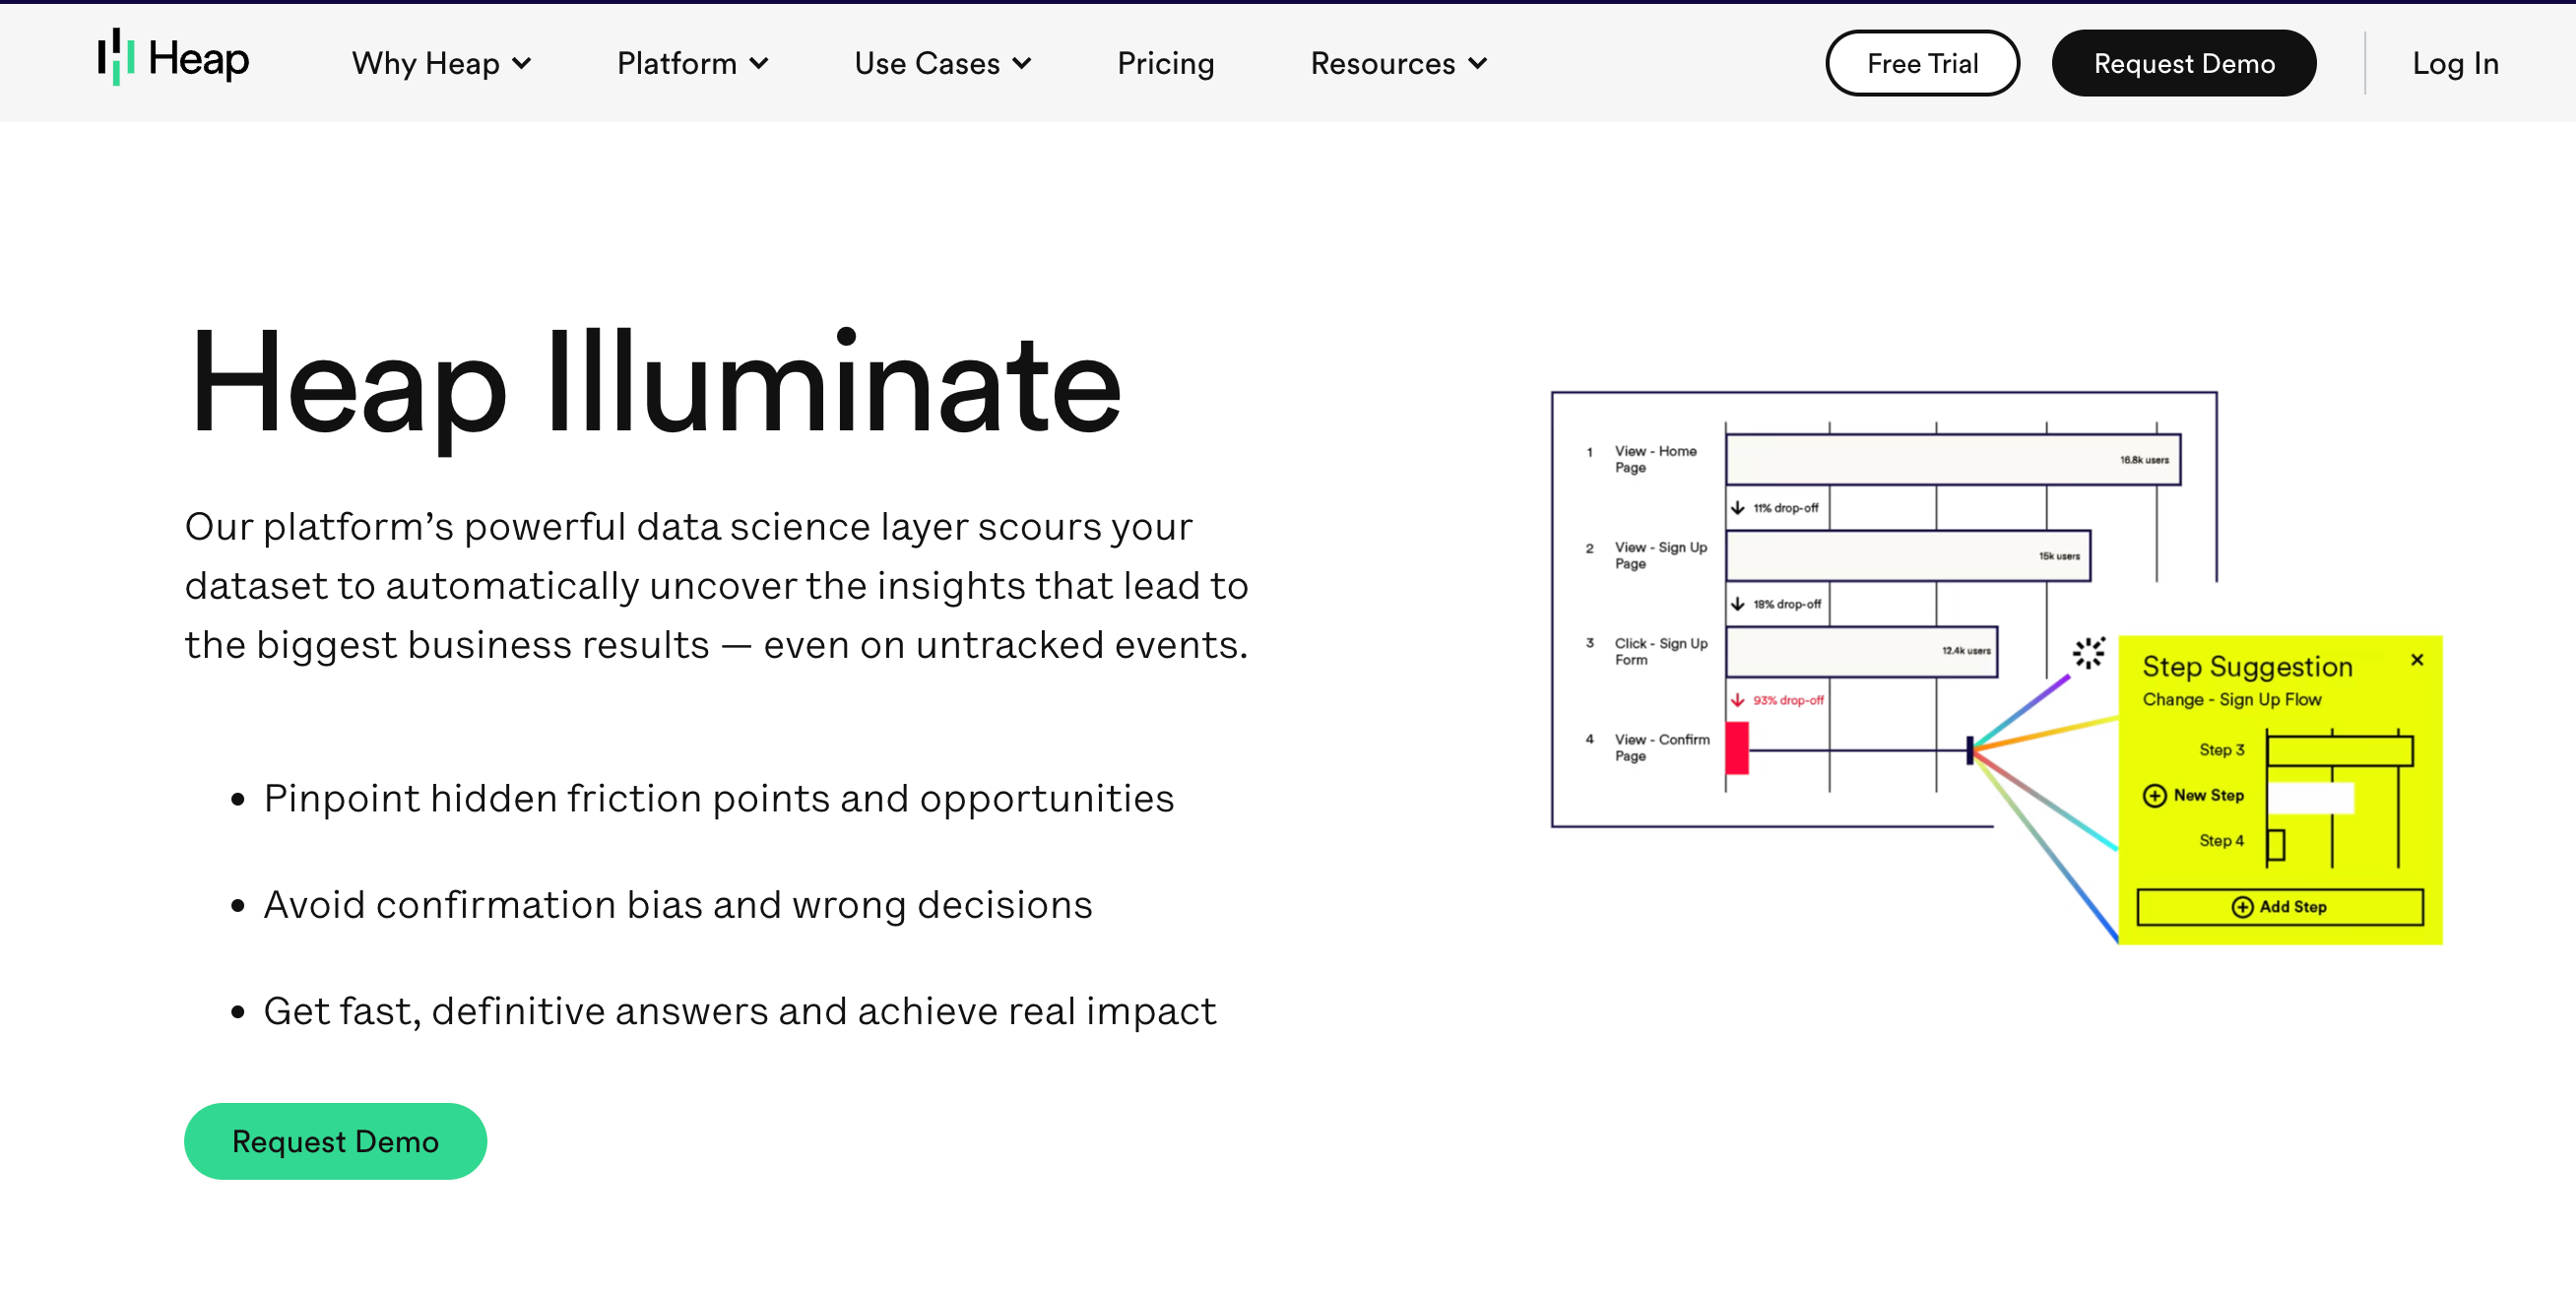Click the Heap logo in header

(x=173, y=58)
